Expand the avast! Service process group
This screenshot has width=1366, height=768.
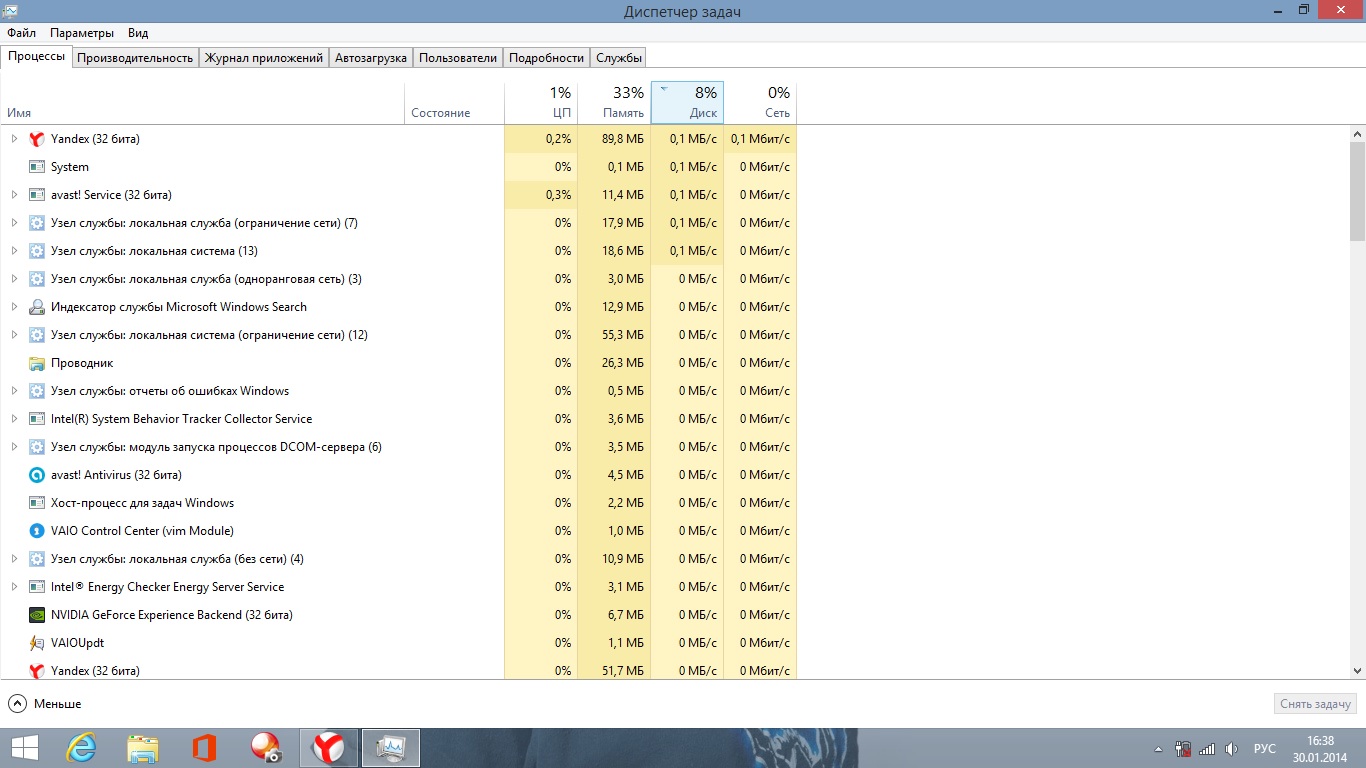tap(14, 195)
